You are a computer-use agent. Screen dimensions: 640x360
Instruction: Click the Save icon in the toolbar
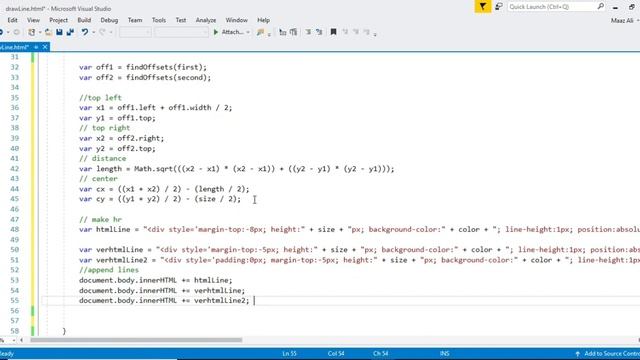click(x=59, y=32)
